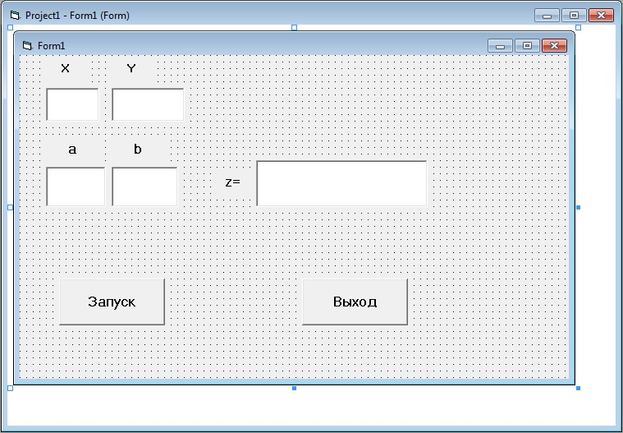Select the text box under label Y
Screen dimensions: 623x433
(x=148, y=104)
